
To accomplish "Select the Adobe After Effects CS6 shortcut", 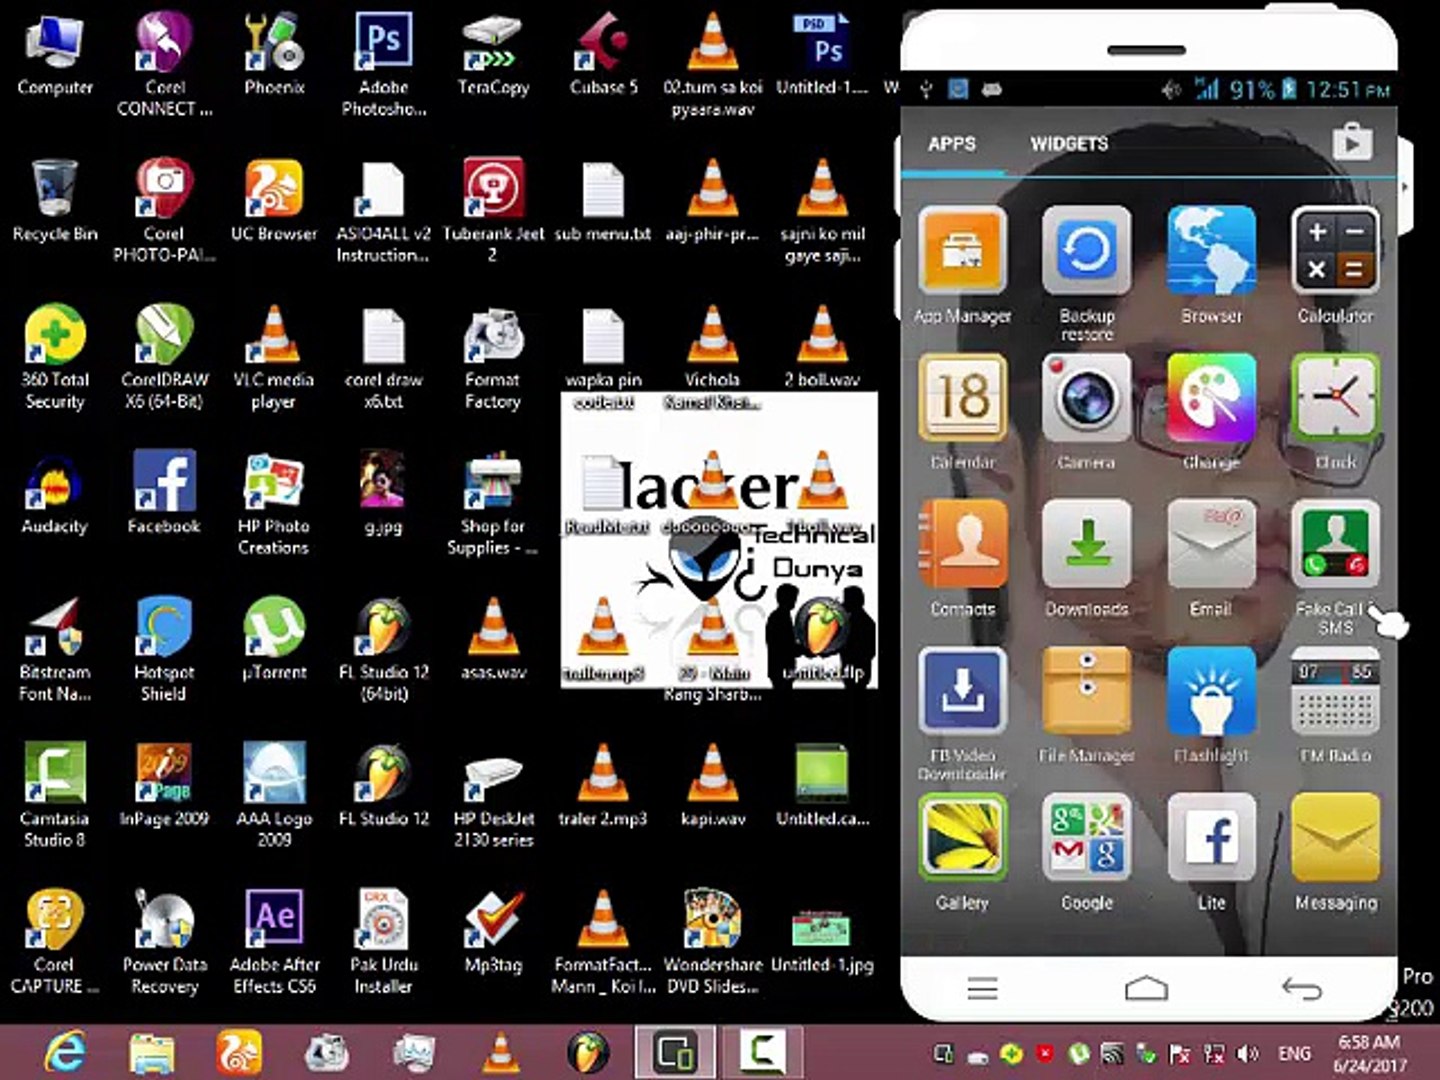I will tap(274, 942).
